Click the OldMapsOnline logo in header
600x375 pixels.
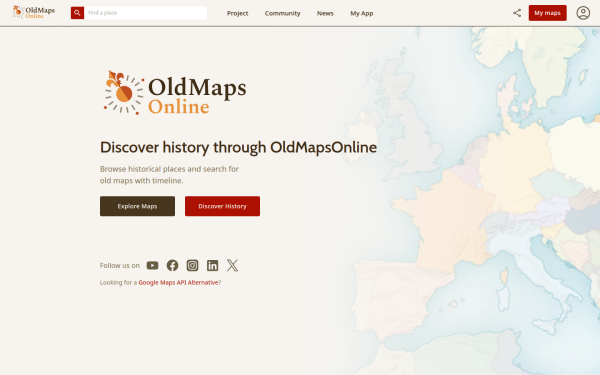[34, 12]
